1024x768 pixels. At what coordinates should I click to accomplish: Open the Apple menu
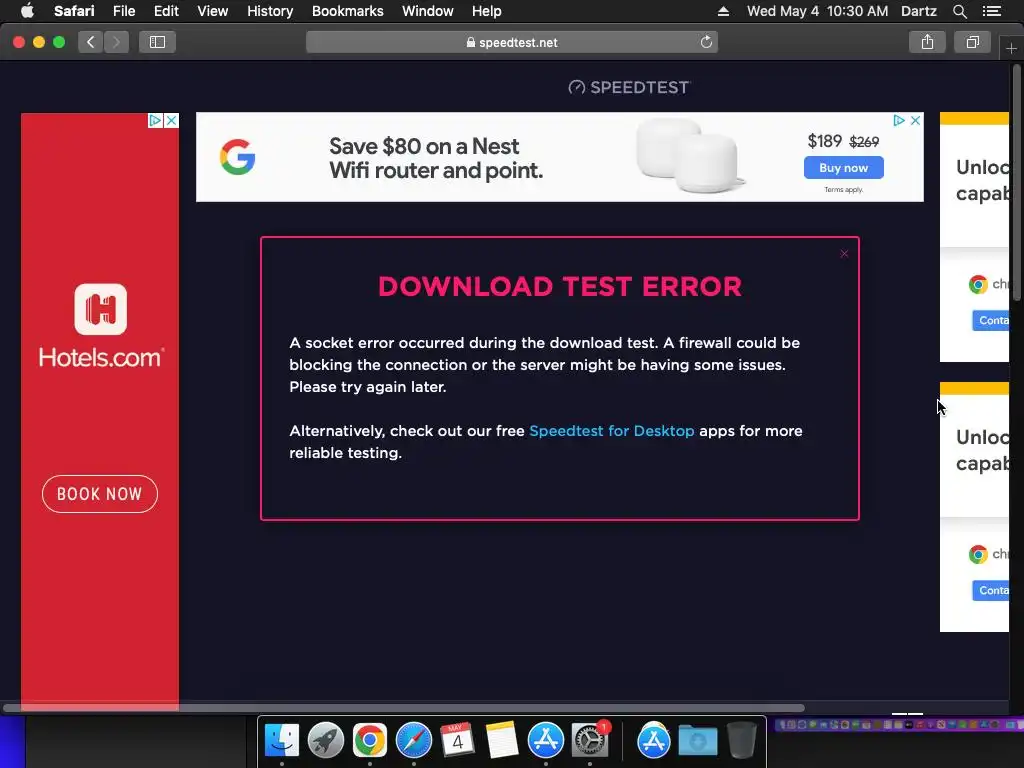coord(27,11)
